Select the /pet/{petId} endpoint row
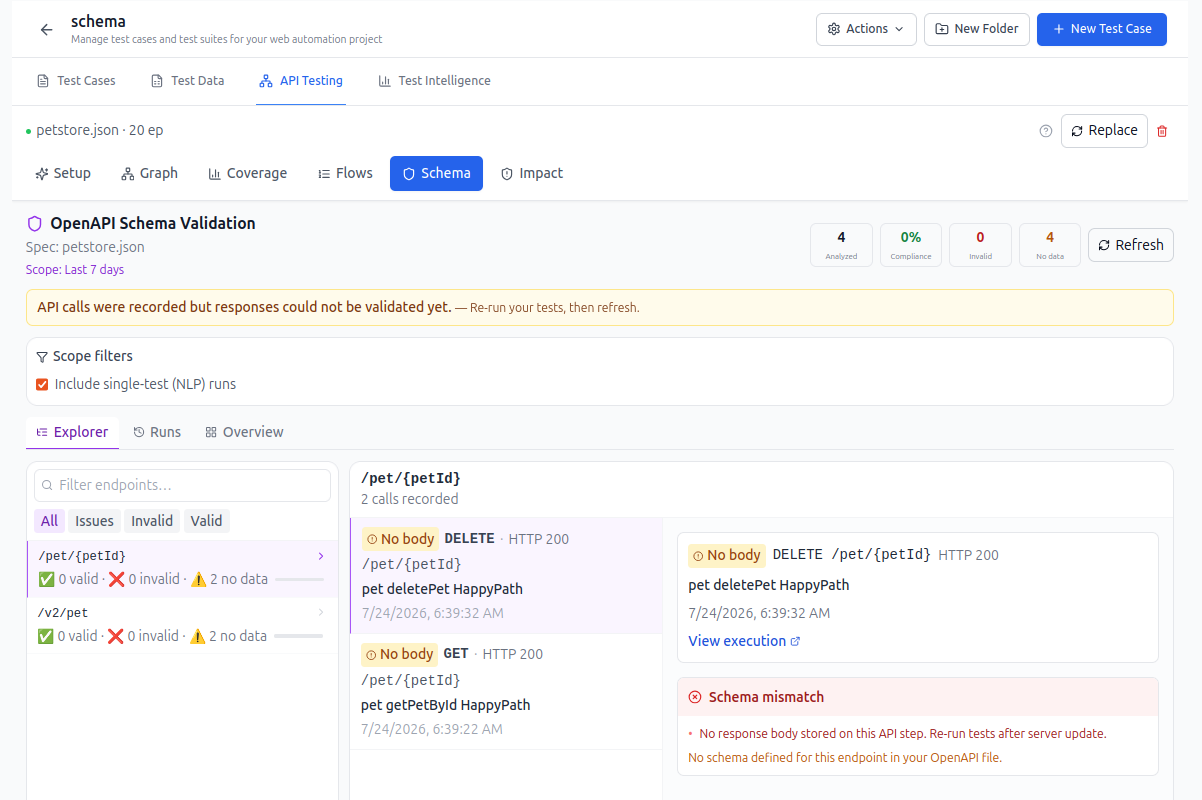 pos(182,569)
